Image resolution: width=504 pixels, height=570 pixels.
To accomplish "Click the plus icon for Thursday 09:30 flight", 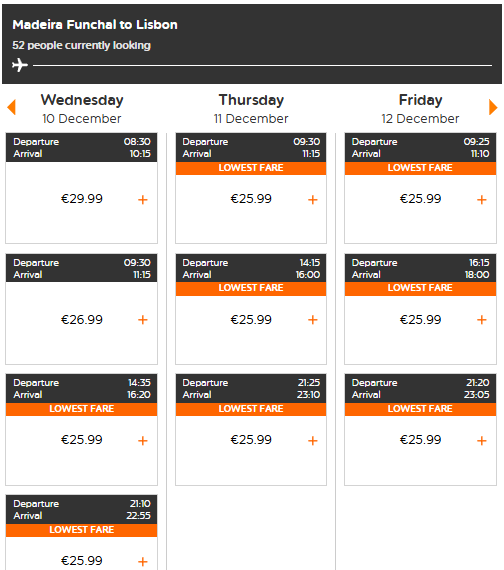I will click(x=313, y=200).
